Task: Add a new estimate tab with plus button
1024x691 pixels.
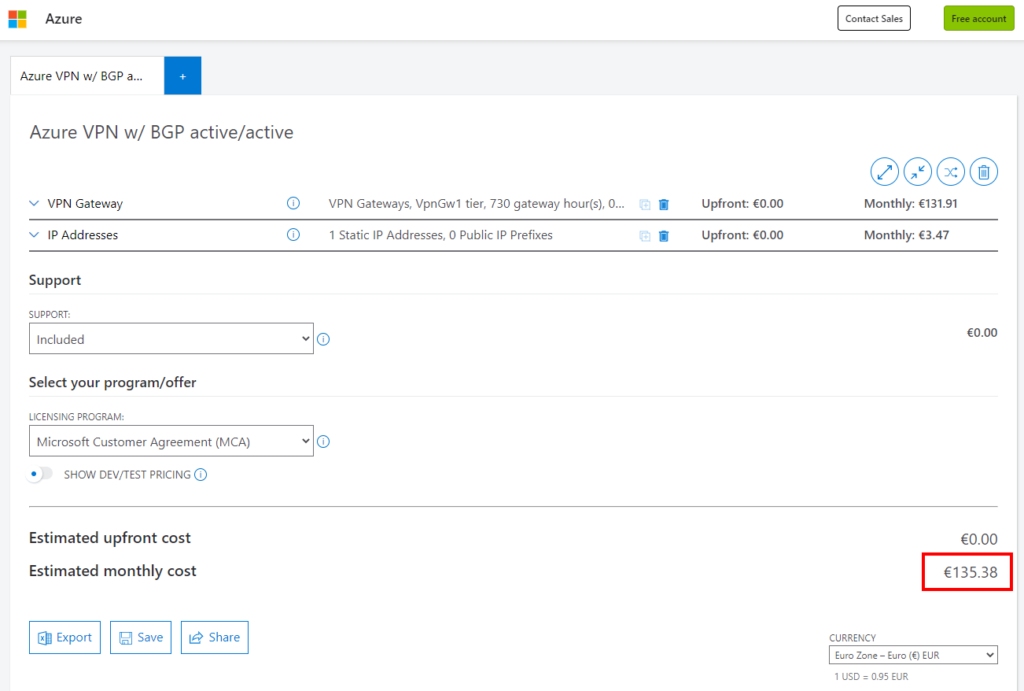Action: pyautogui.click(x=183, y=76)
